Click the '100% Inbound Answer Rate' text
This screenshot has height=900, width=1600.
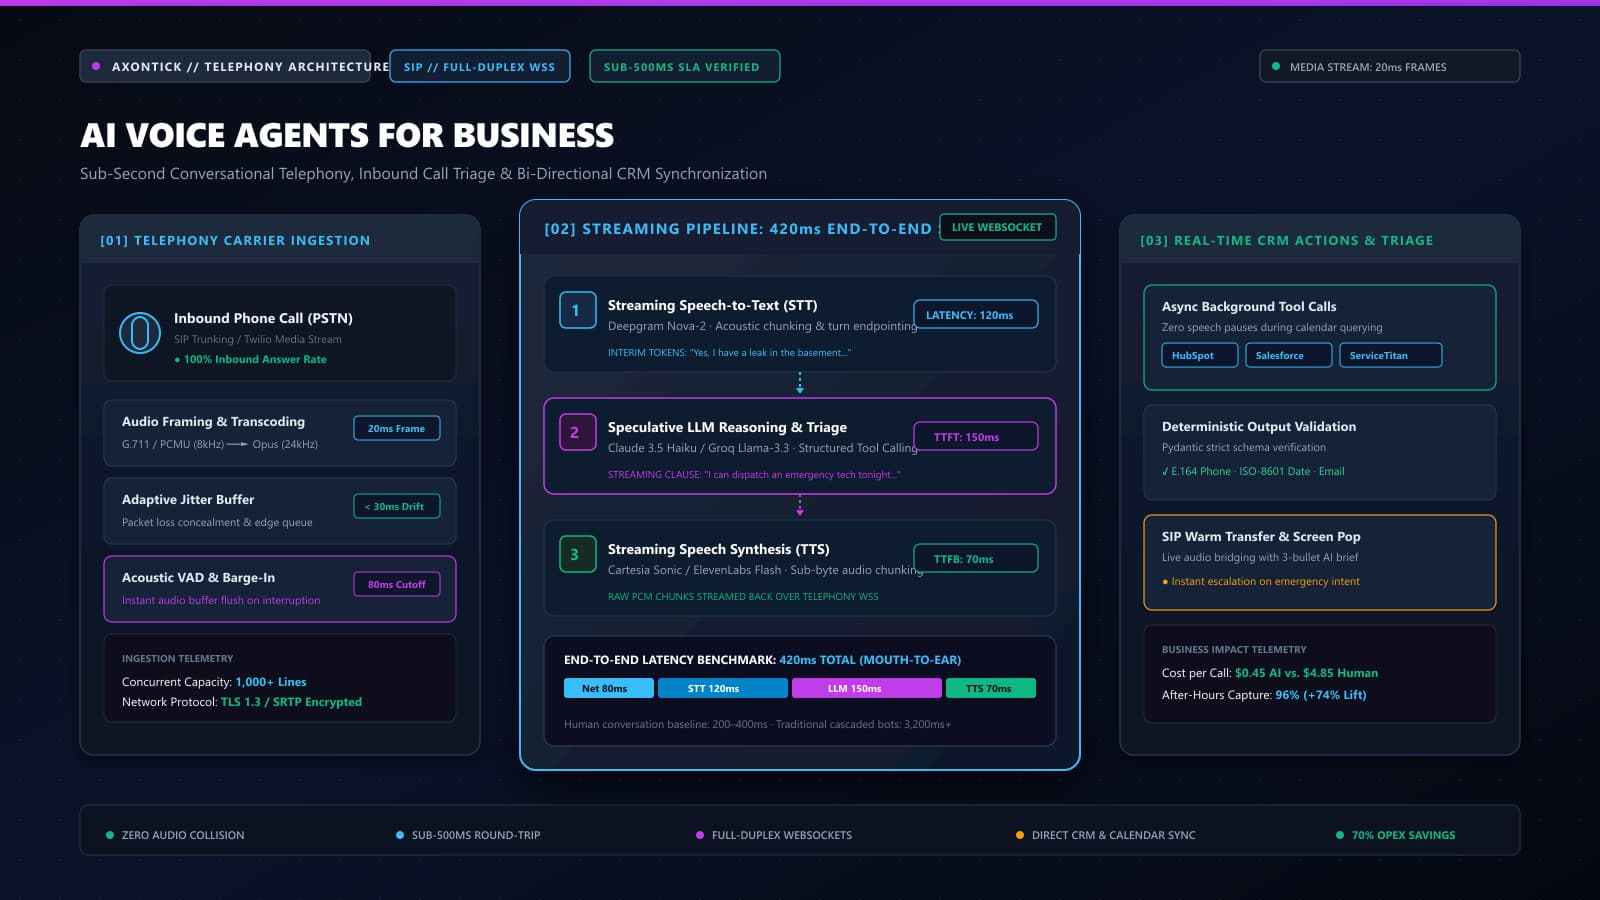[x=255, y=359]
